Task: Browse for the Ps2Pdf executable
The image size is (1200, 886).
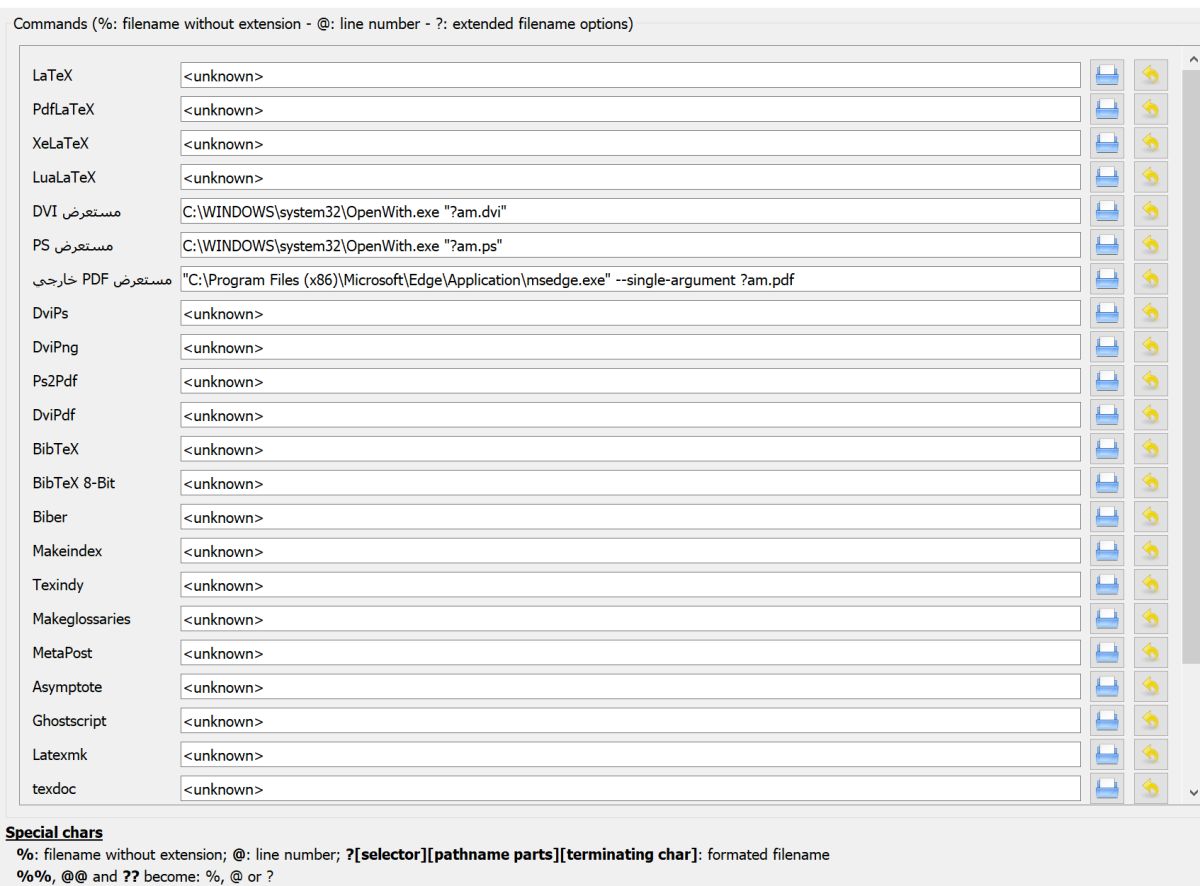Action: point(1107,381)
